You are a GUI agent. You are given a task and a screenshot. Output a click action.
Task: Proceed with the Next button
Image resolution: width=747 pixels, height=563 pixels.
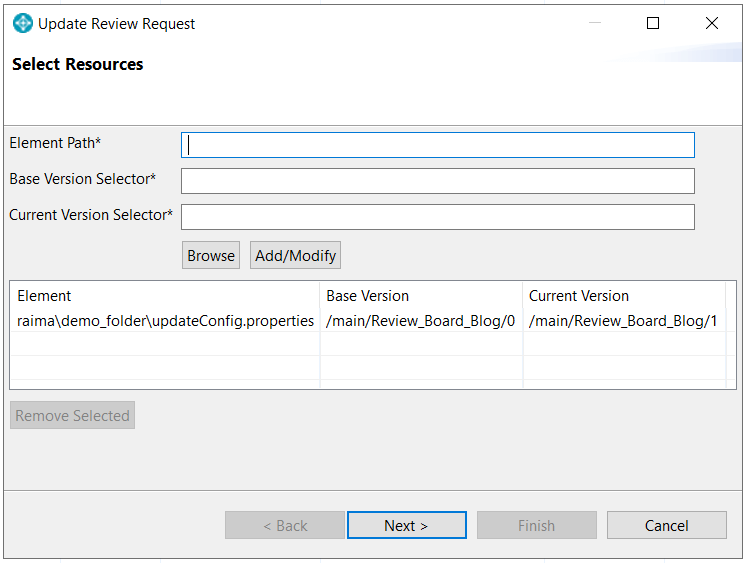click(x=407, y=525)
